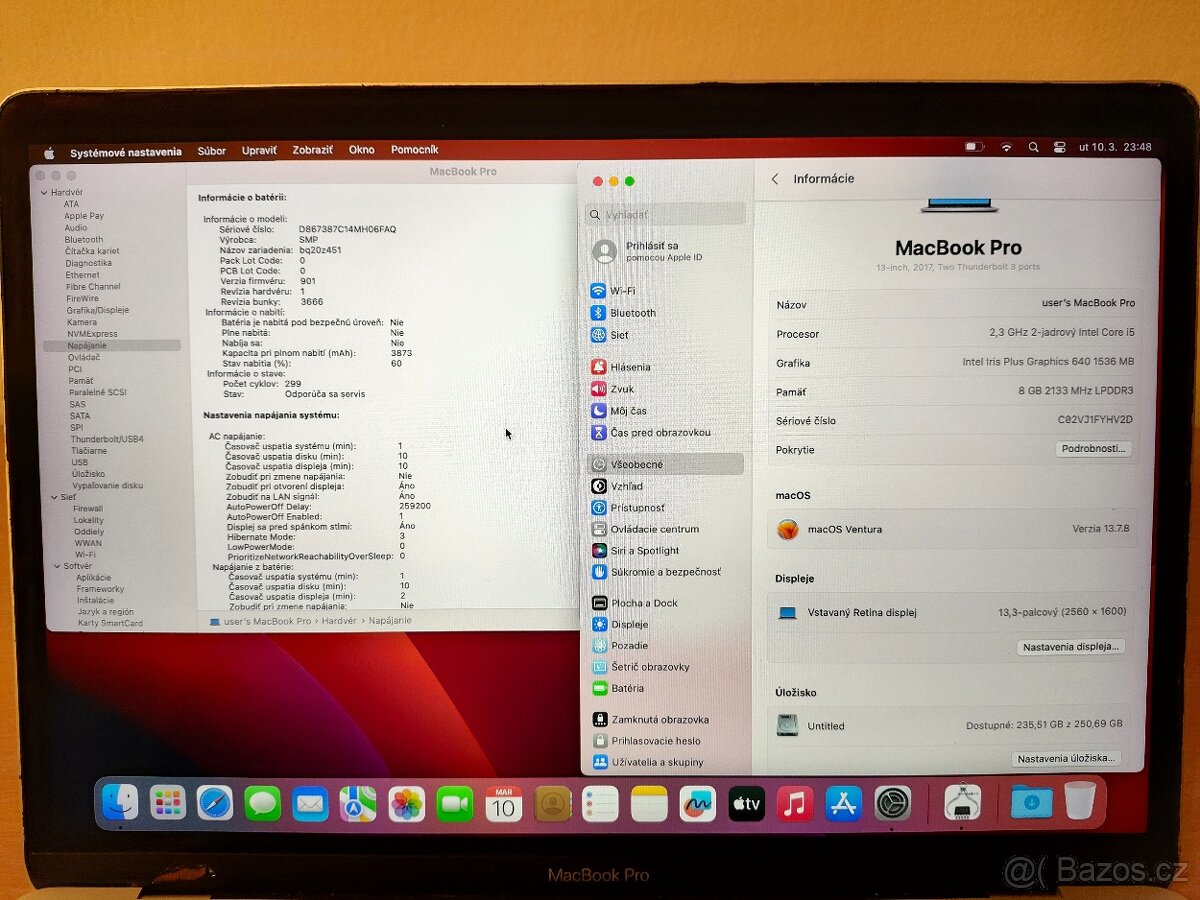Open Wi-Fi settings in the sidebar
The height and width of the screenshot is (900, 1200).
click(x=620, y=291)
